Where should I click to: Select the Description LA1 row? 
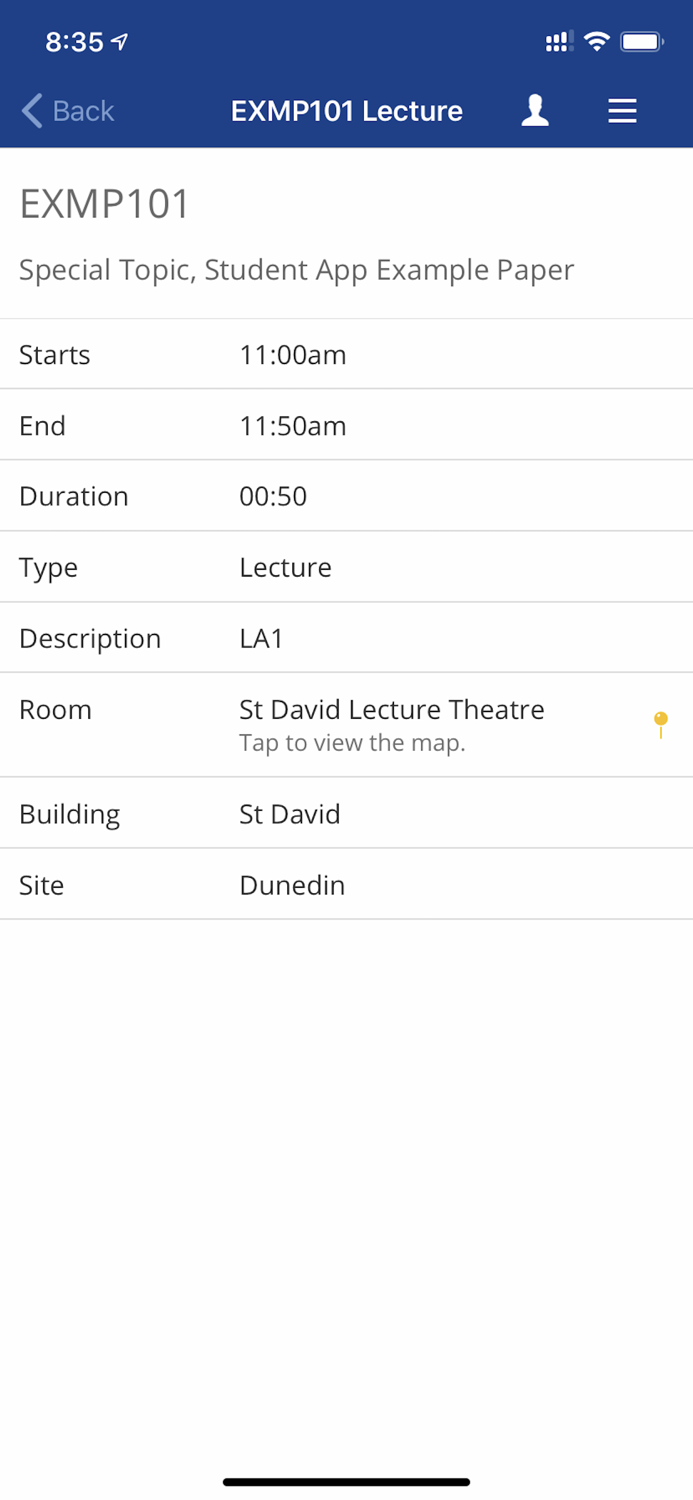[346, 638]
